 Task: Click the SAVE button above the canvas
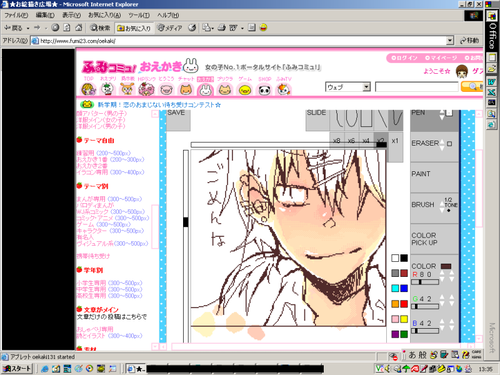pos(178,120)
